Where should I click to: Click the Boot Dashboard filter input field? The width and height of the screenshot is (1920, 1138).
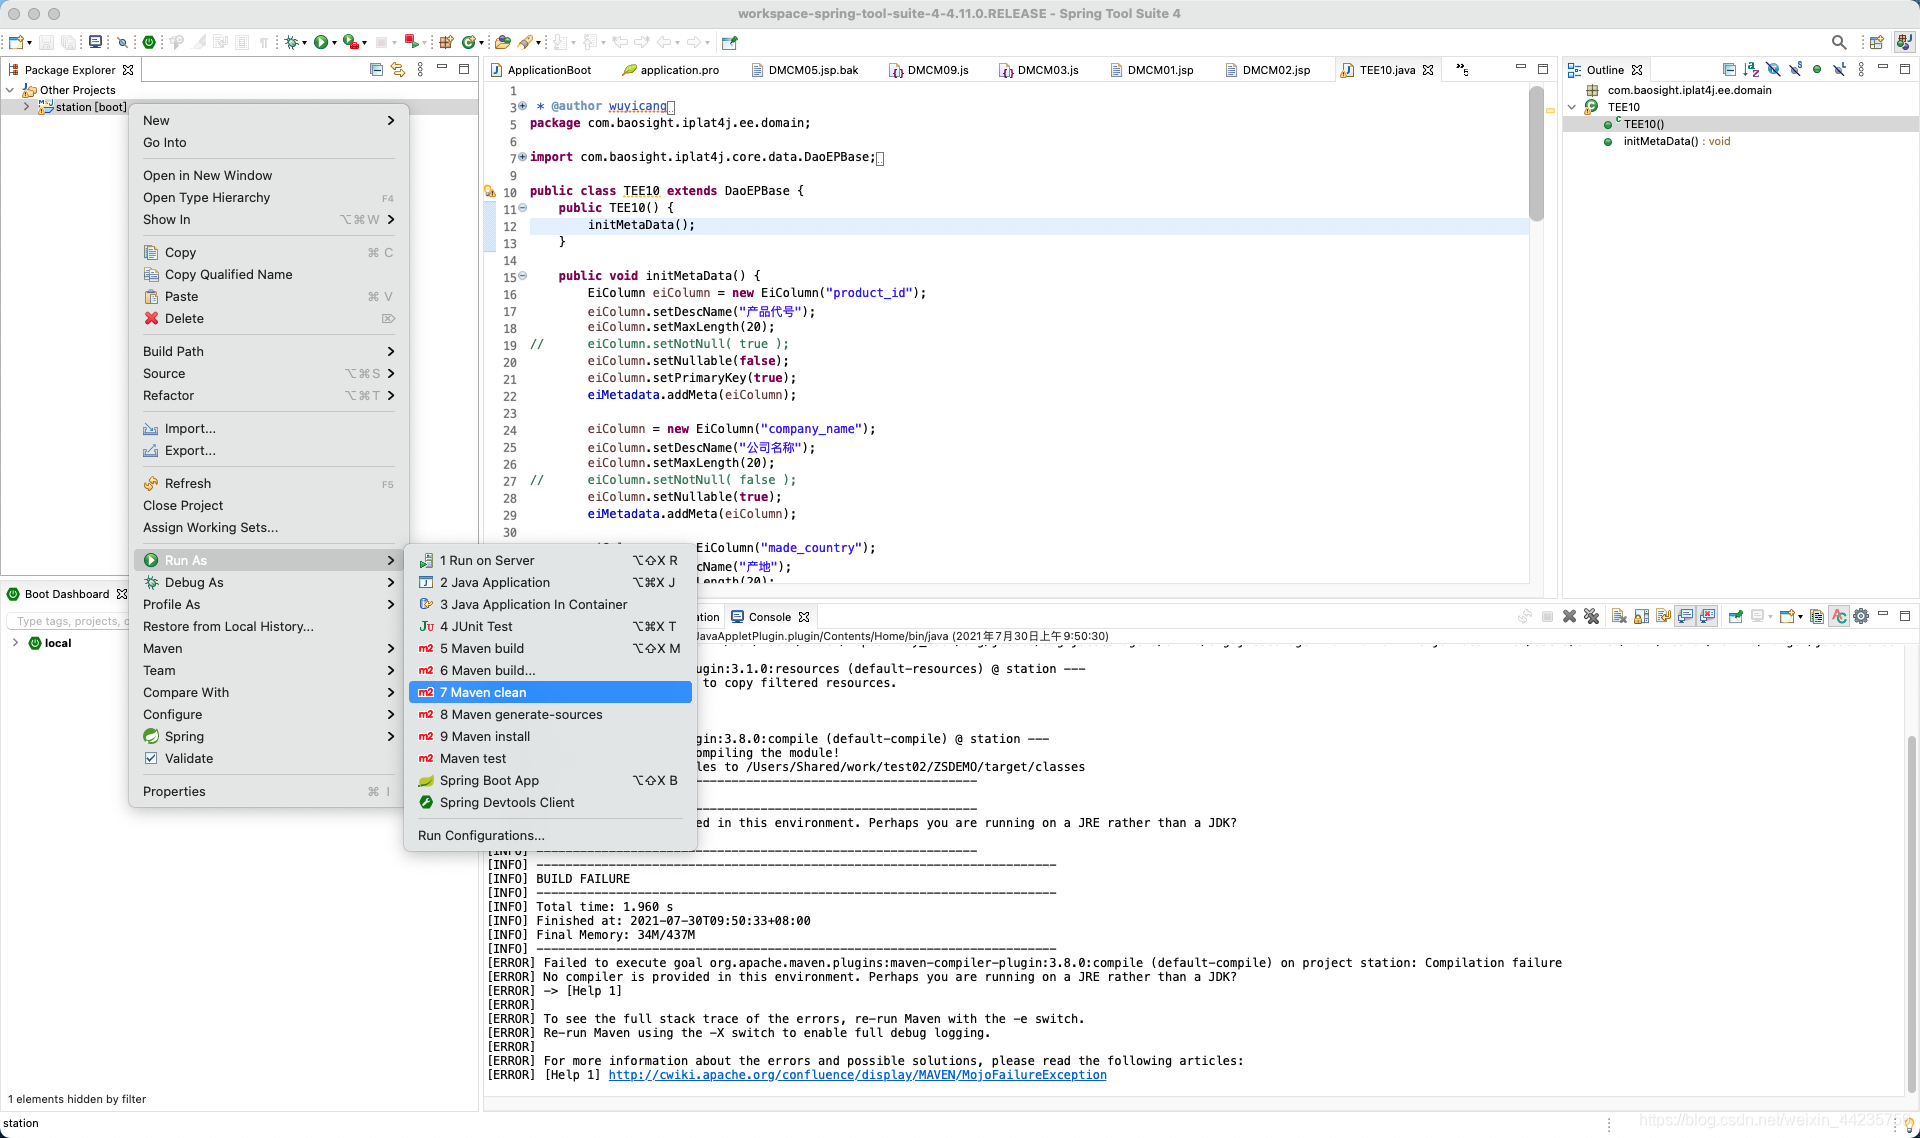[67, 621]
